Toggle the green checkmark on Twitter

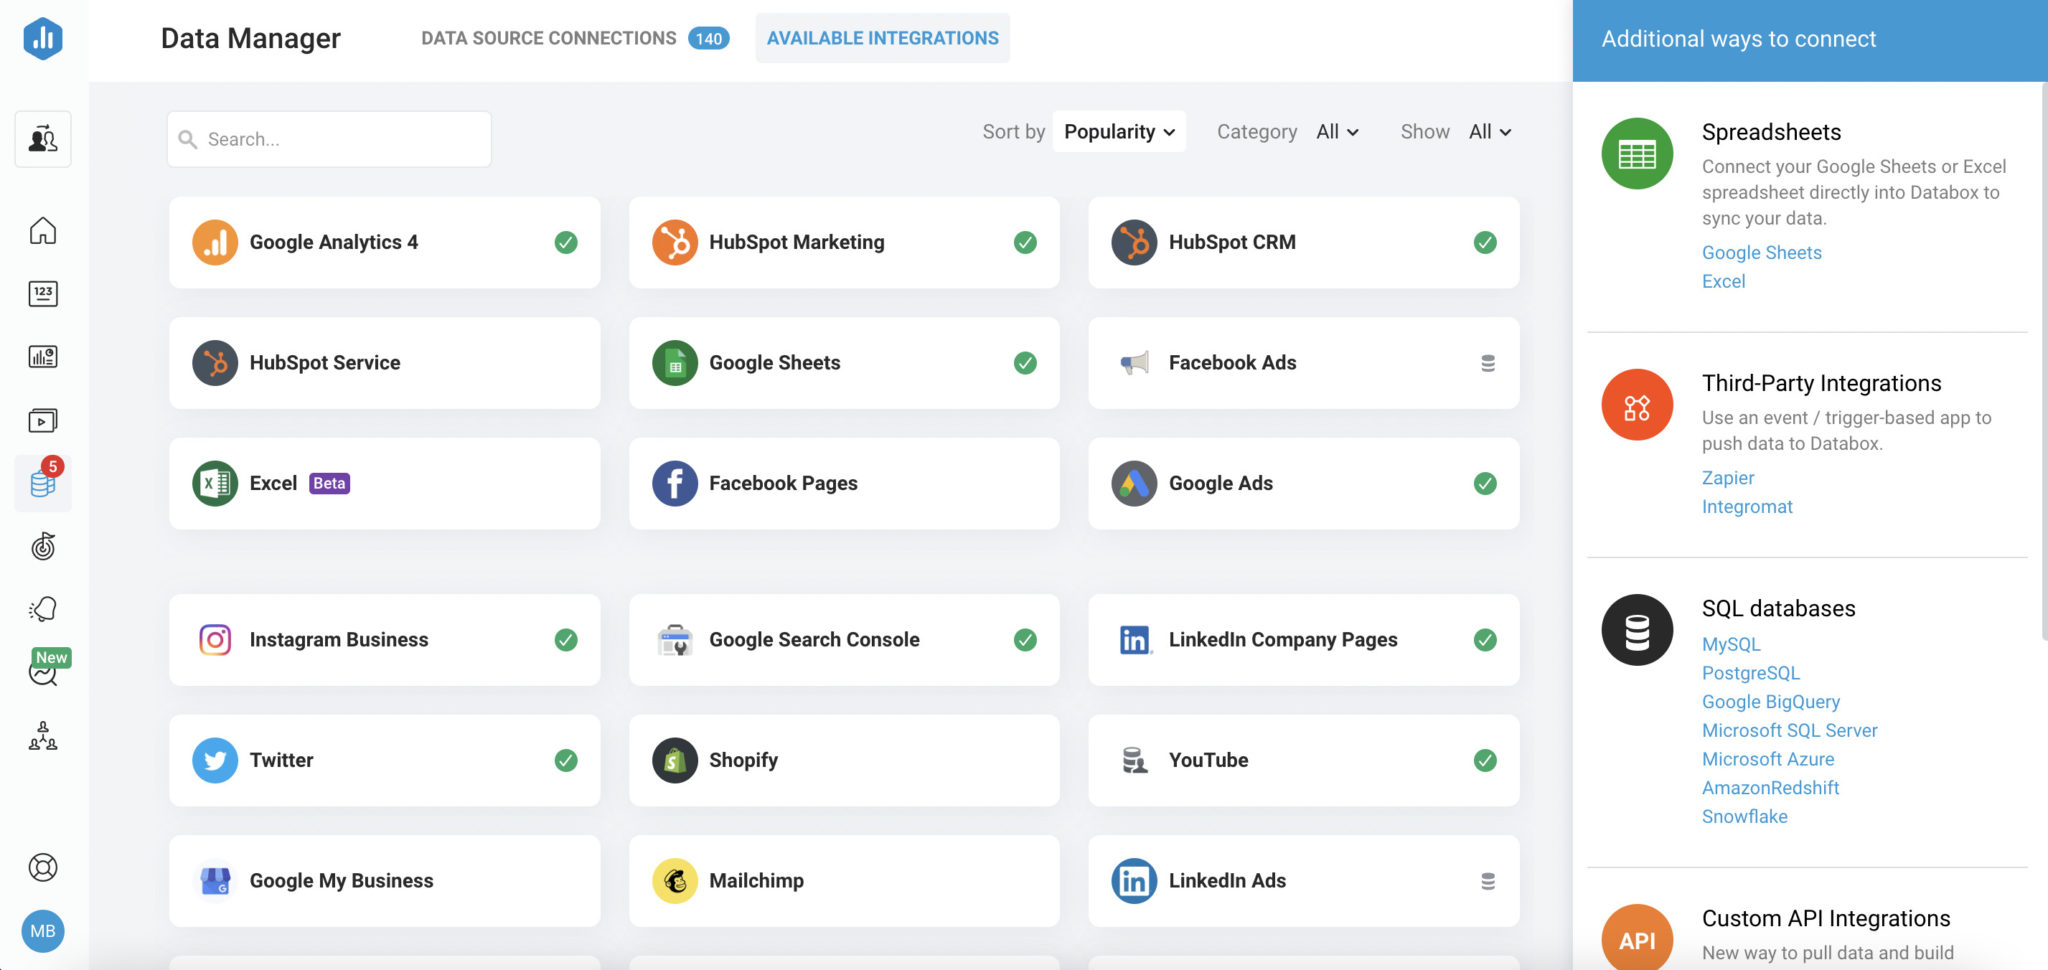(566, 760)
